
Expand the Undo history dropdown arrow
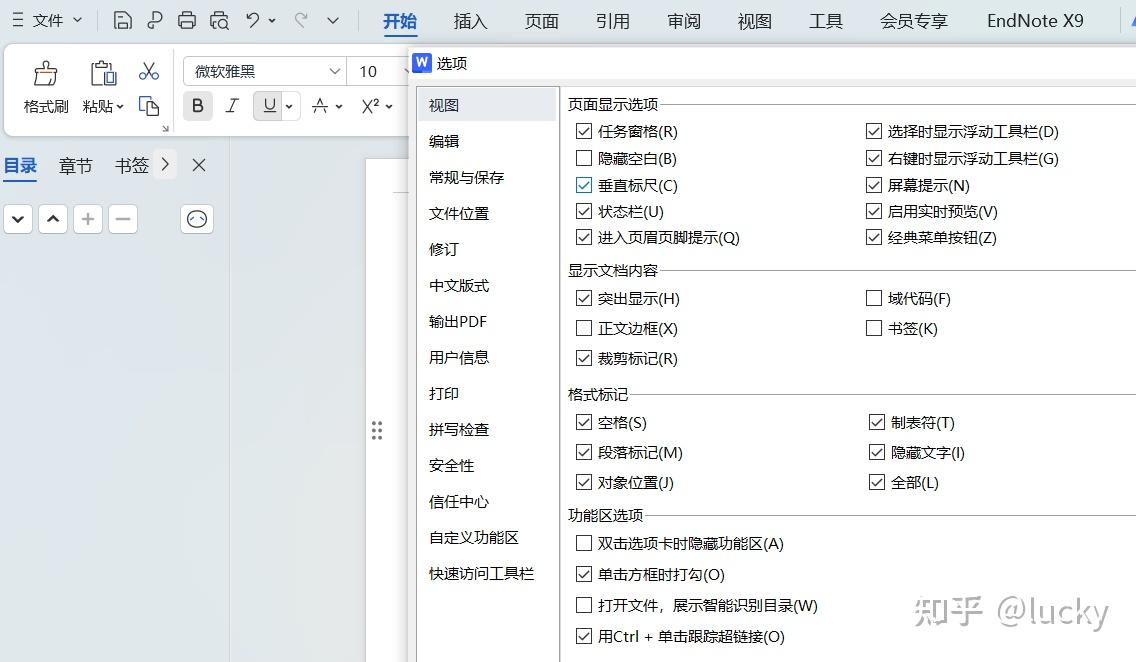(272, 20)
